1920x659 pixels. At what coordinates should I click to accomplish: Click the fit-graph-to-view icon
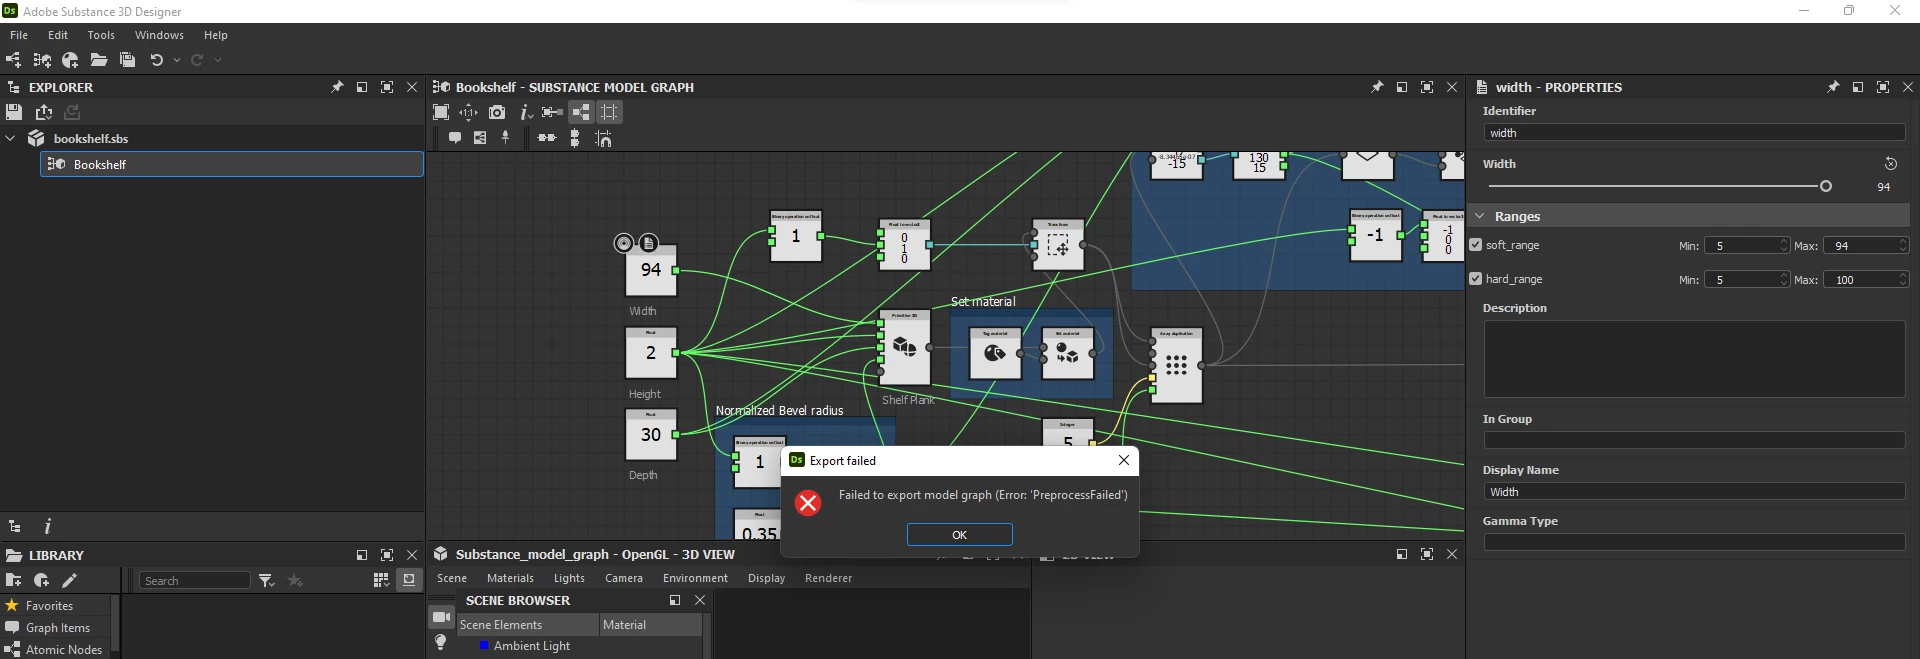pyautogui.click(x=441, y=112)
